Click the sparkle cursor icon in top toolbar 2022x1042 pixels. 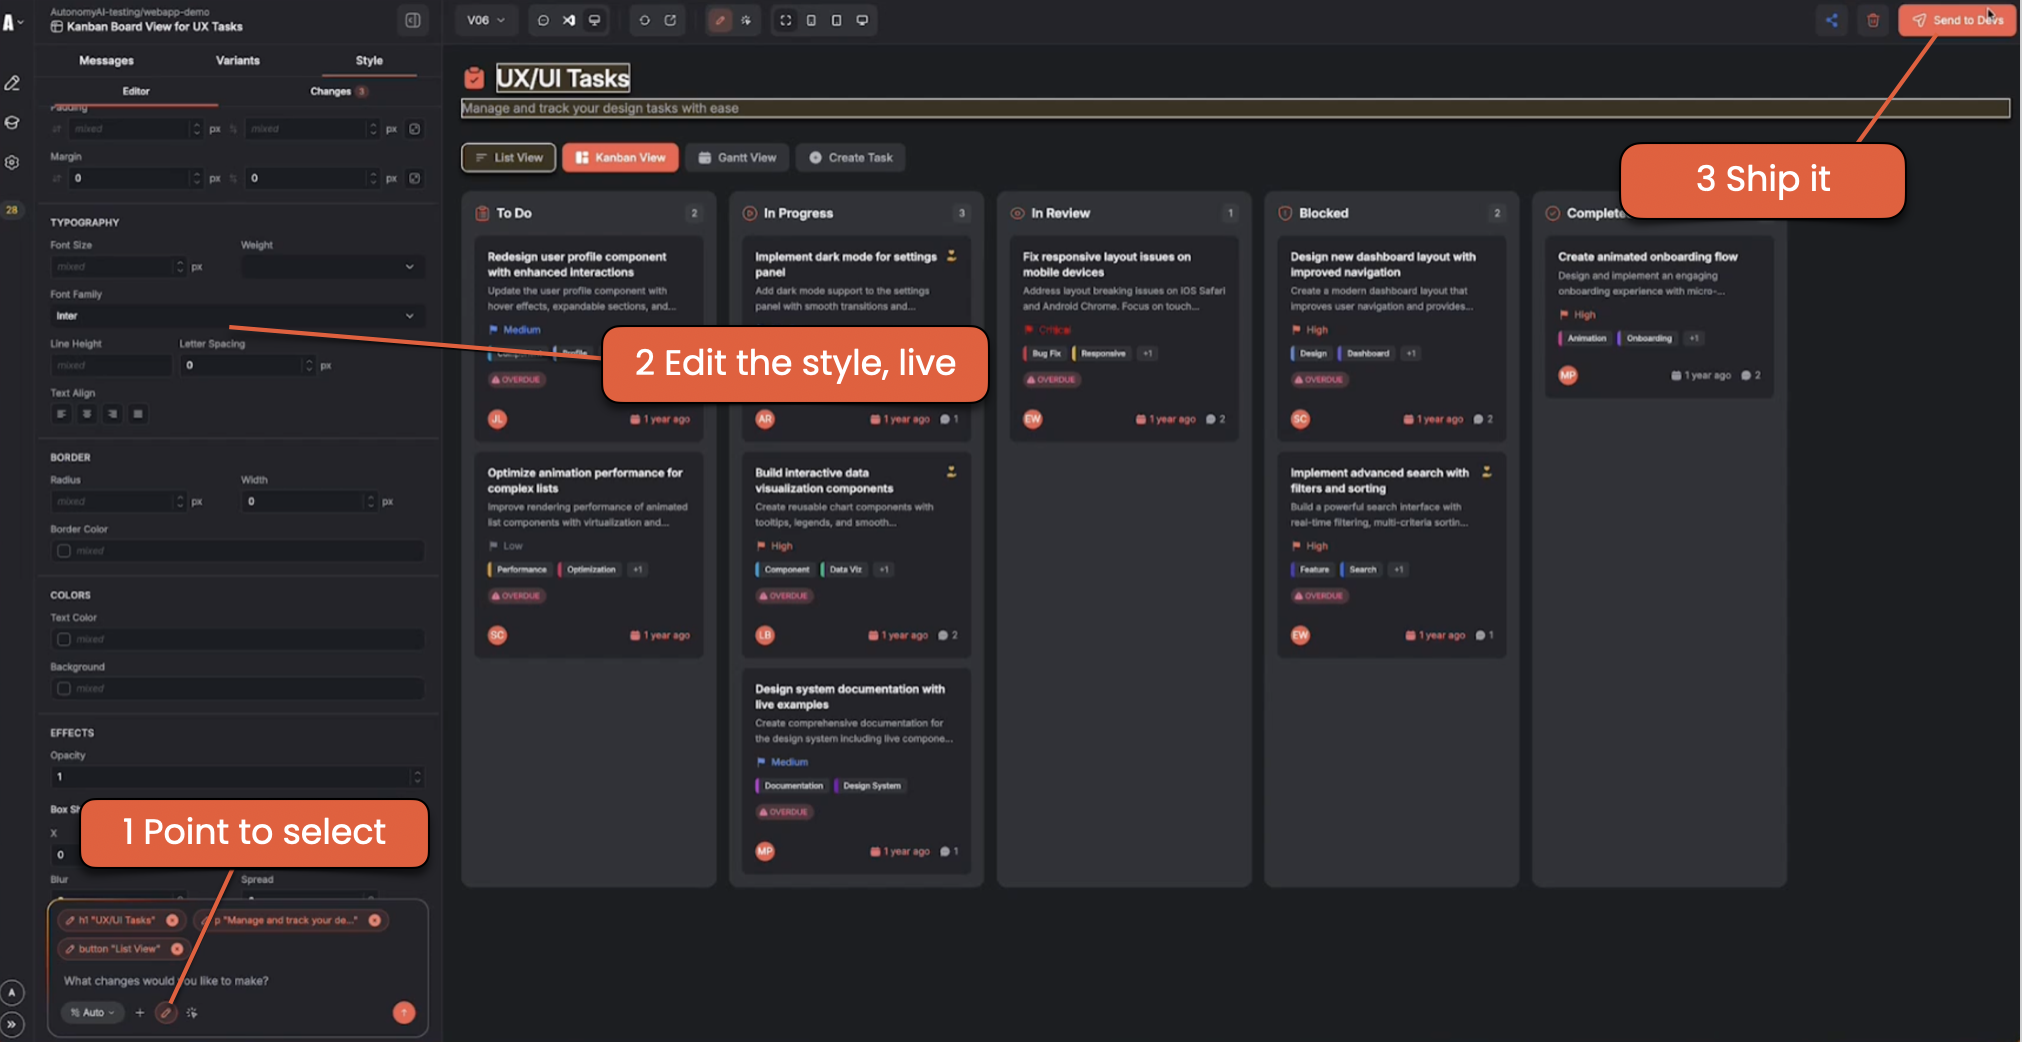(x=746, y=20)
